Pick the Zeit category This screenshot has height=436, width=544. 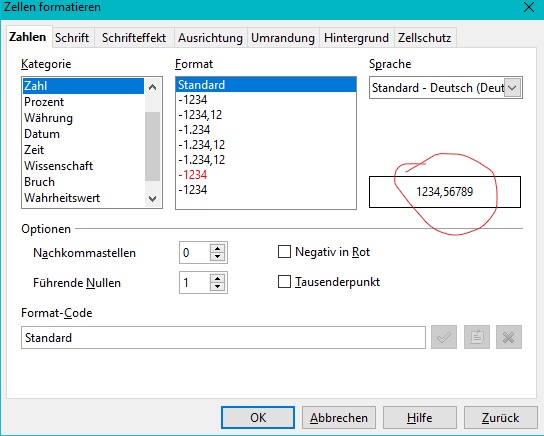coord(83,150)
